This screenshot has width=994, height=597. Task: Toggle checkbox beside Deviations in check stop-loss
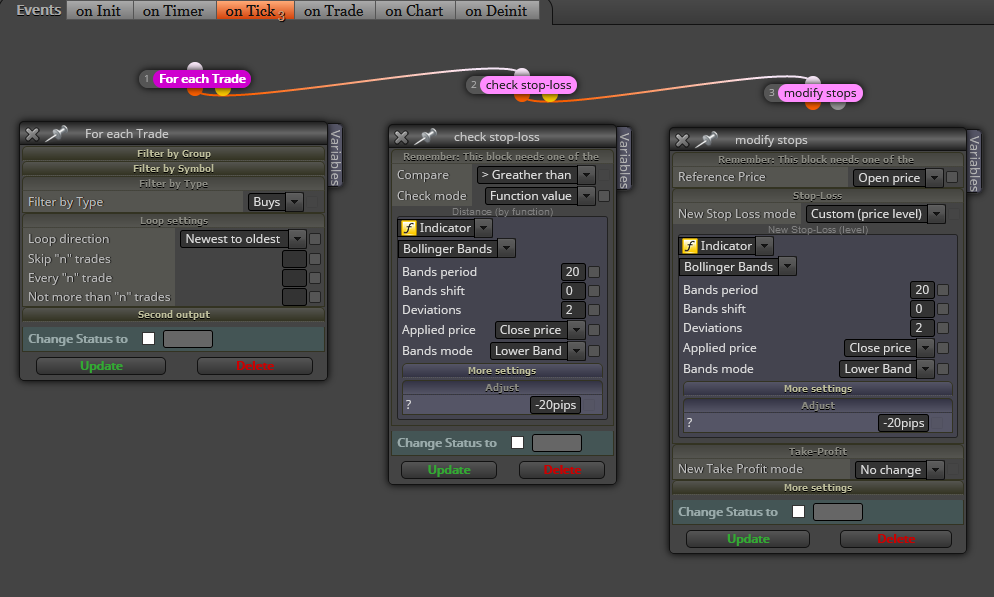(594, 310)
